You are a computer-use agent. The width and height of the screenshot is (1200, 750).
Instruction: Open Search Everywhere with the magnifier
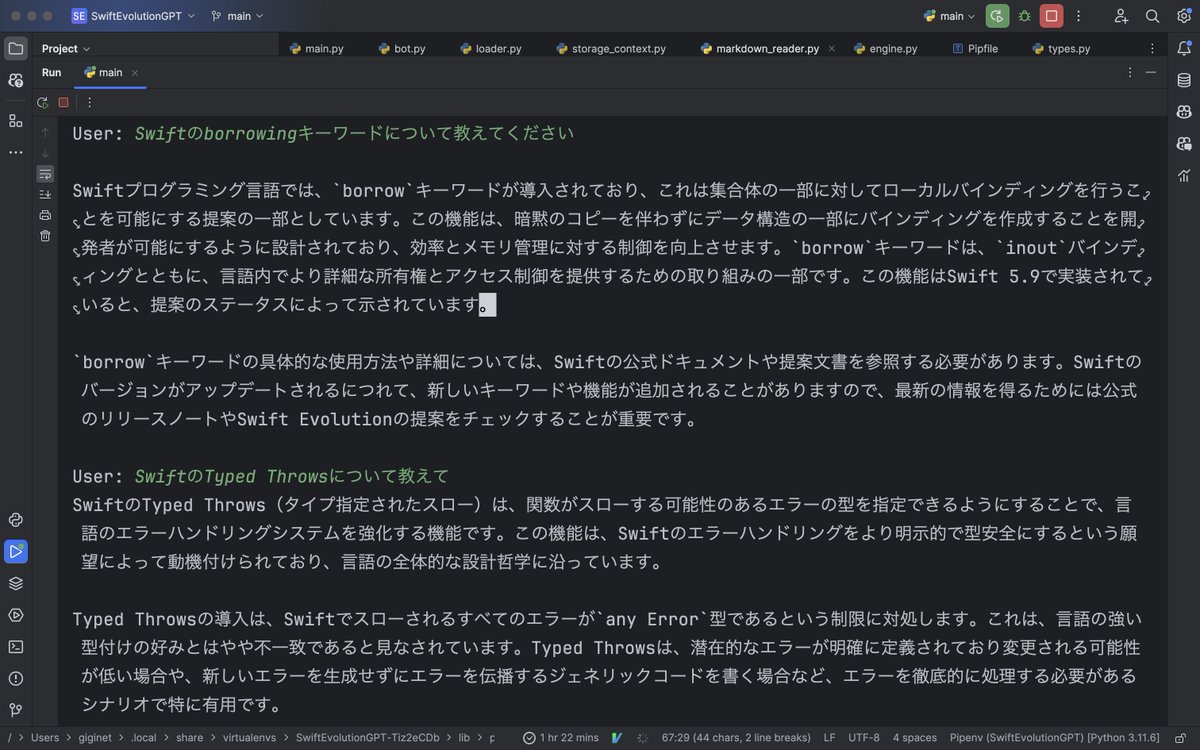[x=1153, y=15]
